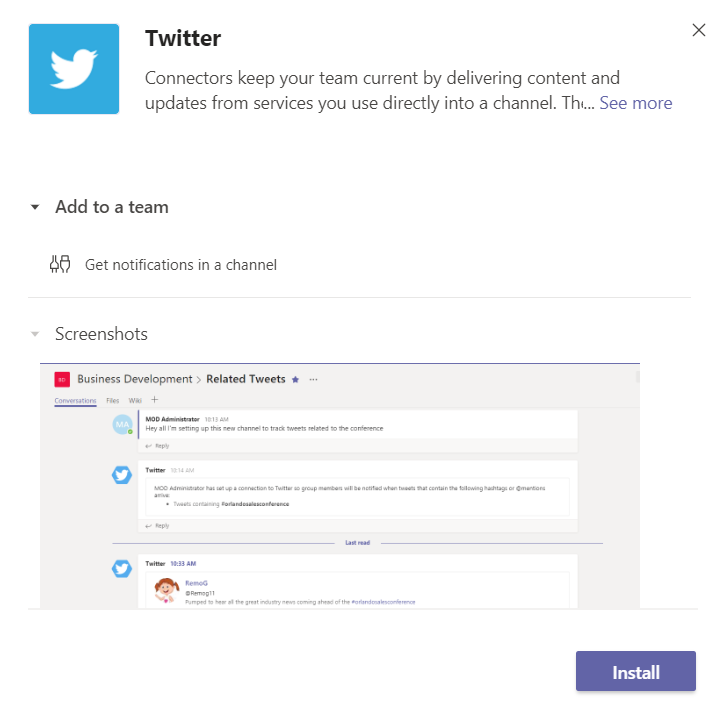Open the Files tab in screenshot
The height and width of the screenshot is (710, 728).
(112, 401)
